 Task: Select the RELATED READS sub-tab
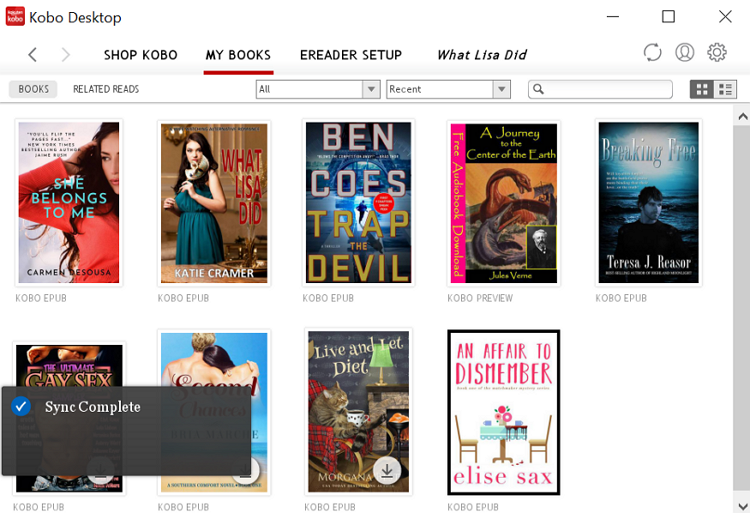[x=106, y=89]
